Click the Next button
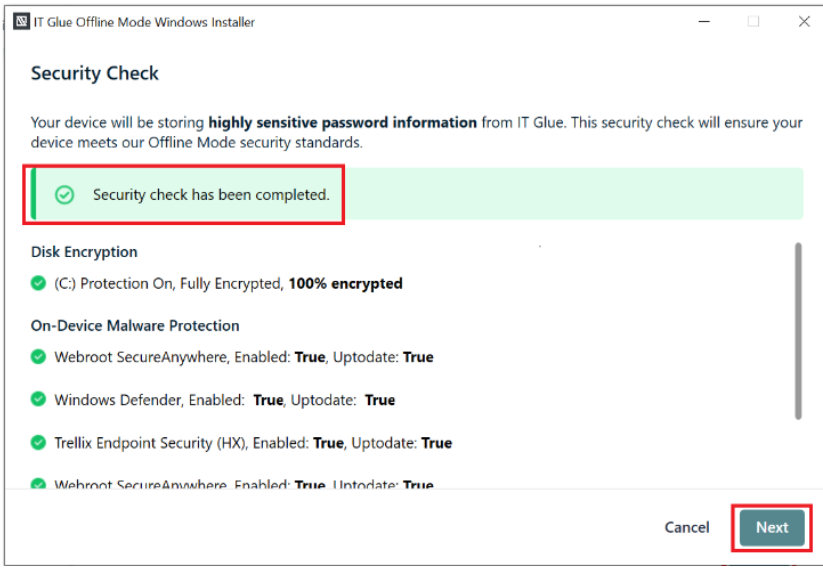The width and height of the screenshot is (823, 568). point(772,527)
